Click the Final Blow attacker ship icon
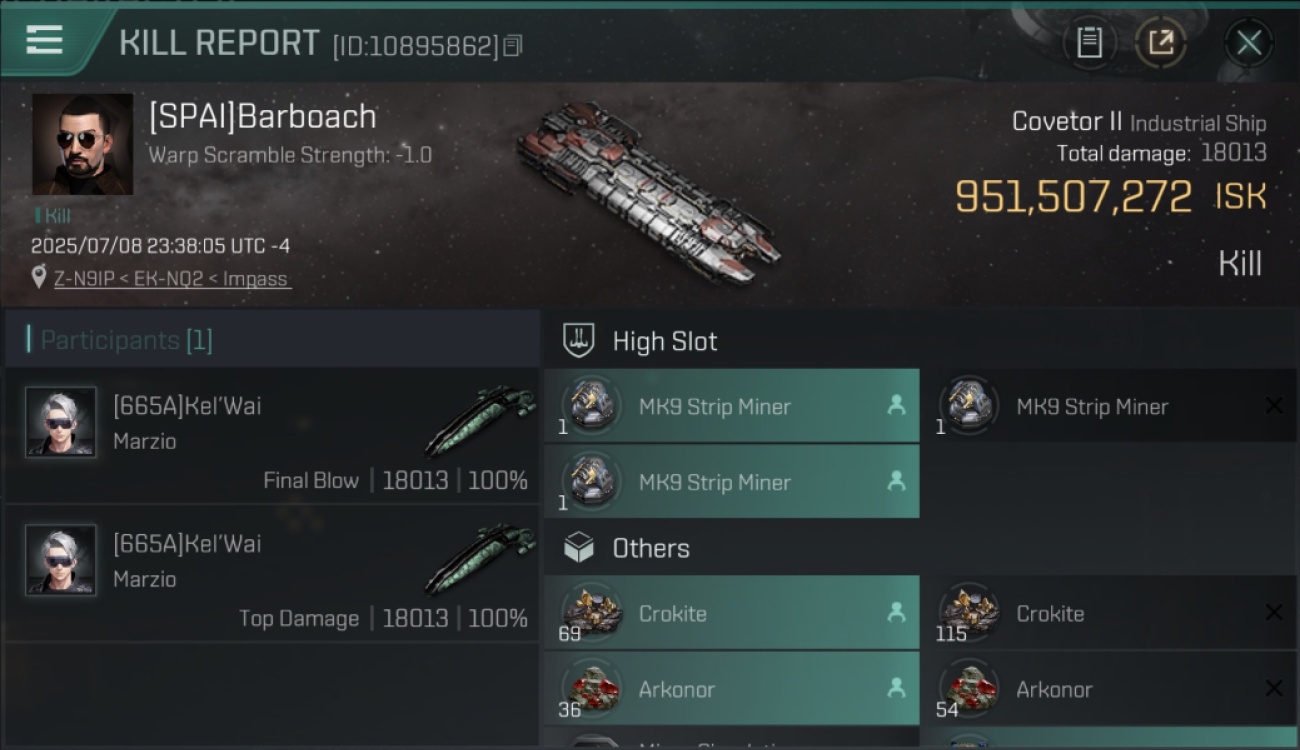1300x750 pixels. (x=481, y=420)
